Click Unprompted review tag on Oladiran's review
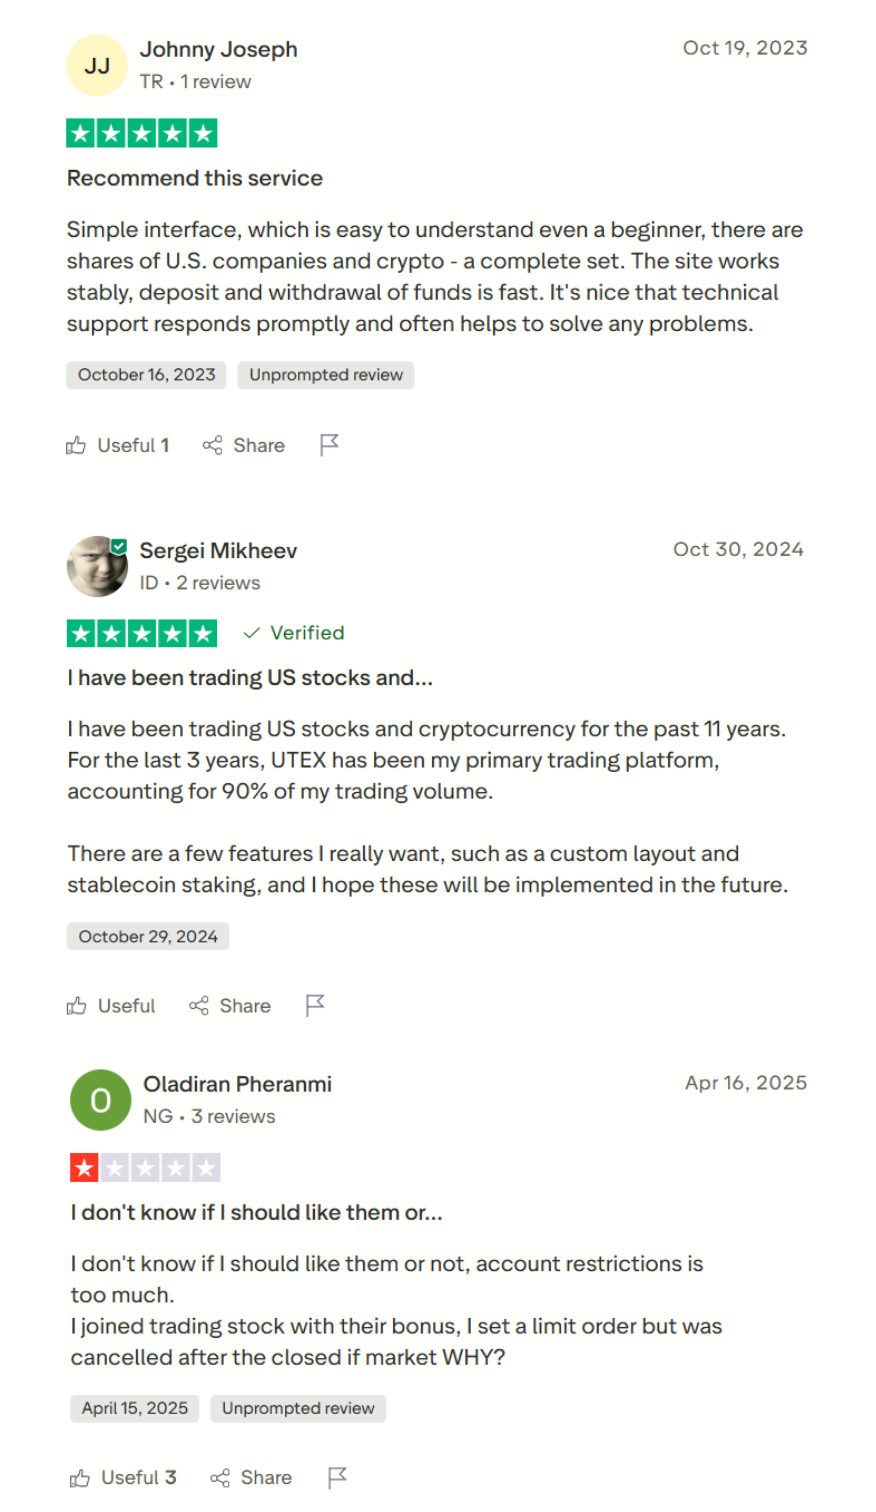 pyautogui.click(x=298, y=1408)
